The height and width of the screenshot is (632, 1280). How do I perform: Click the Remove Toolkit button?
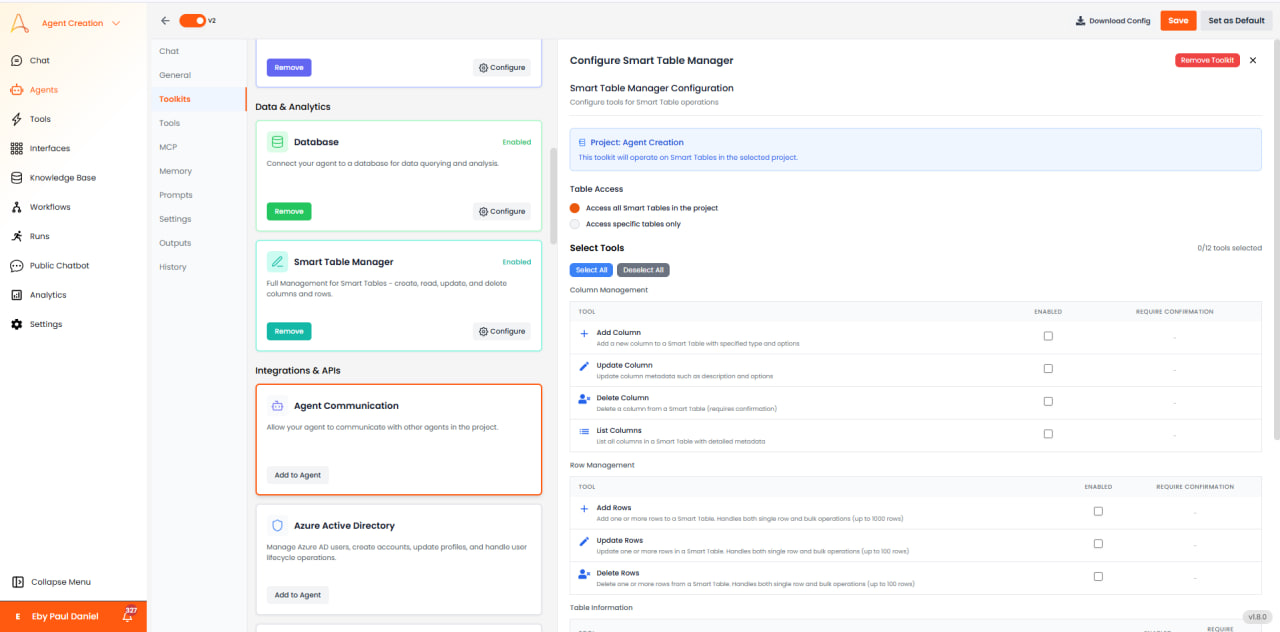tap(1207, 60)
